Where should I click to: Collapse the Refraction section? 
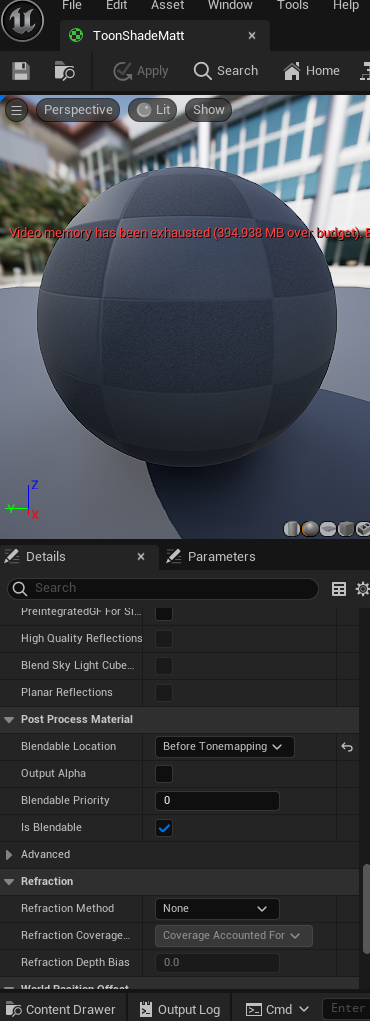(9, 882)
